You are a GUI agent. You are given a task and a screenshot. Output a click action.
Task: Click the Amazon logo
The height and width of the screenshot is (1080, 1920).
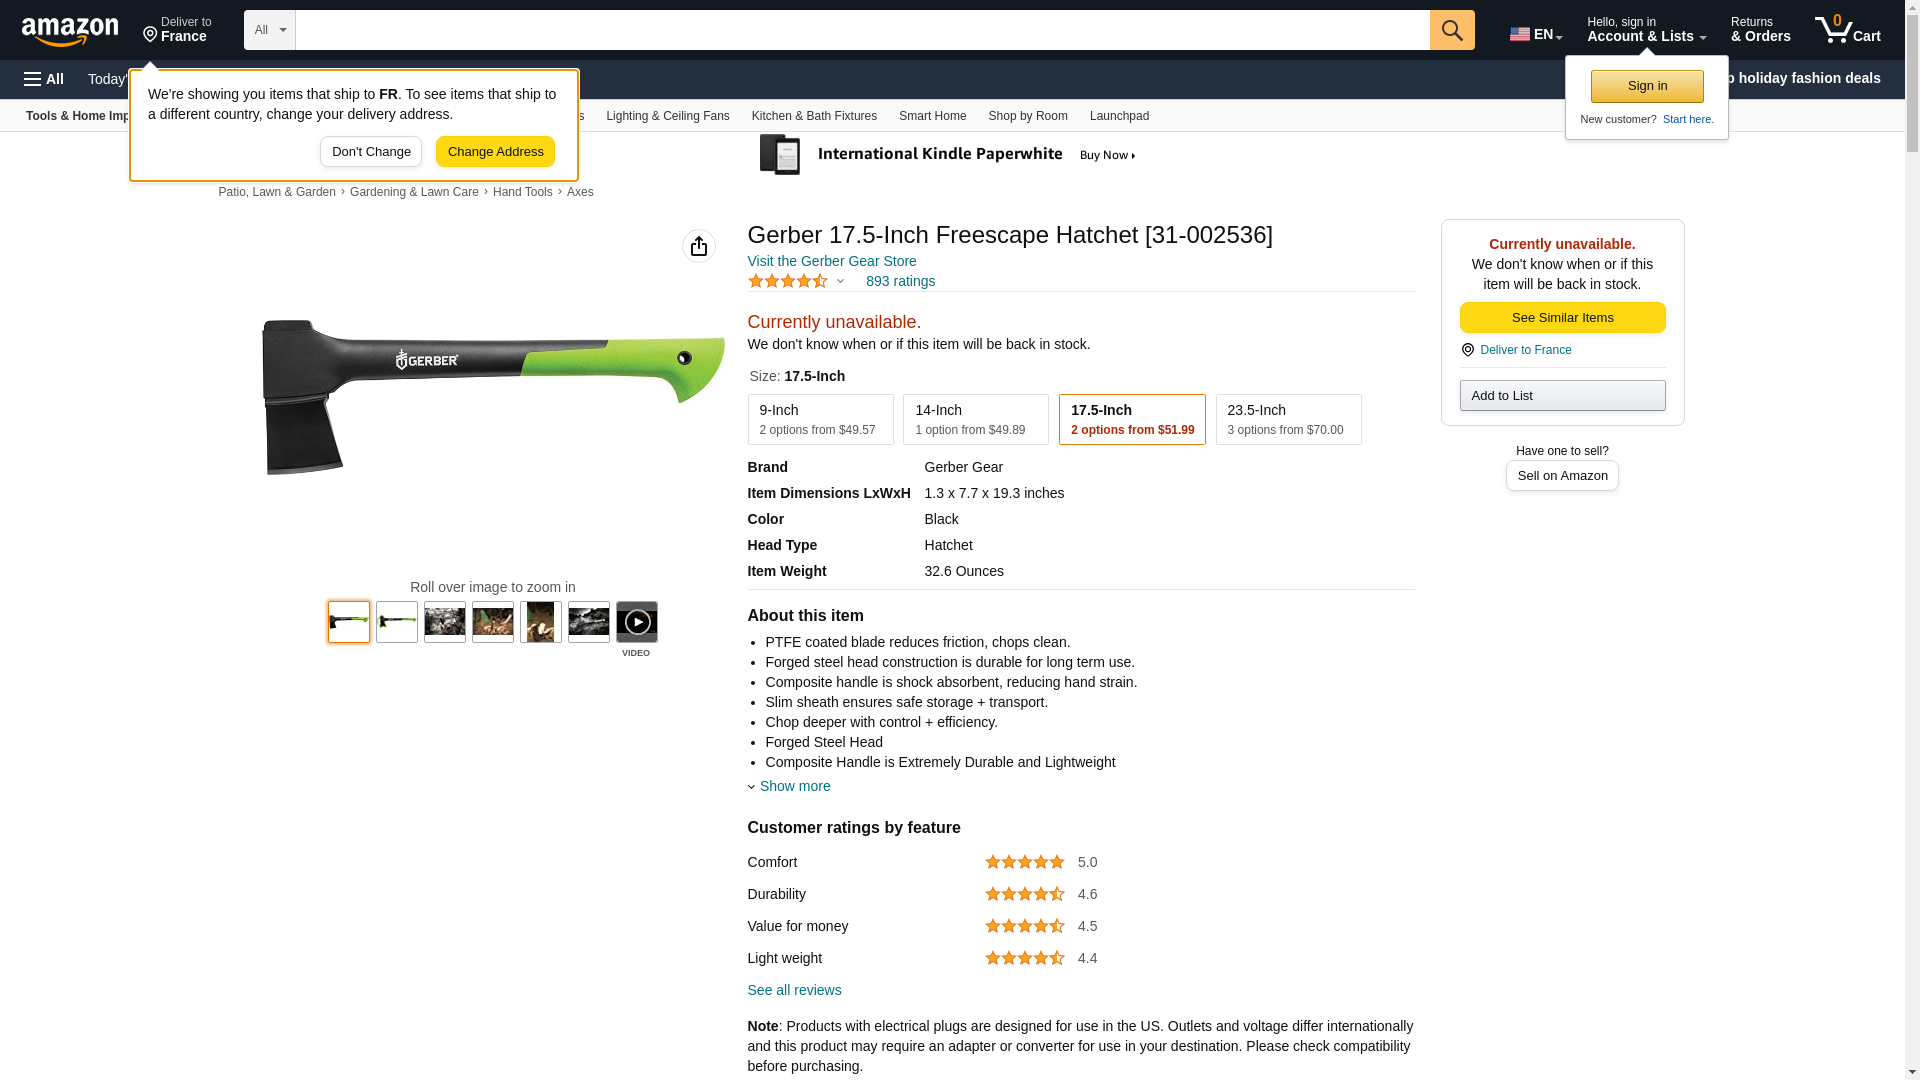70,31
